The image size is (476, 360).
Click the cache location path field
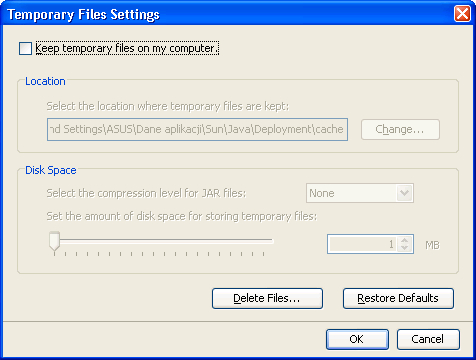click(x=197, y=129)
